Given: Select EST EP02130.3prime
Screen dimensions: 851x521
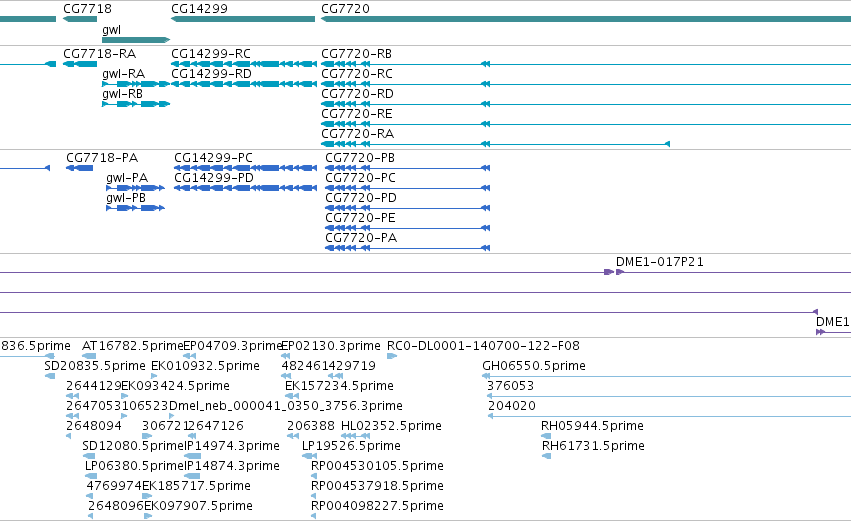Looking at the screenshot, I should [x=331, y=346].
